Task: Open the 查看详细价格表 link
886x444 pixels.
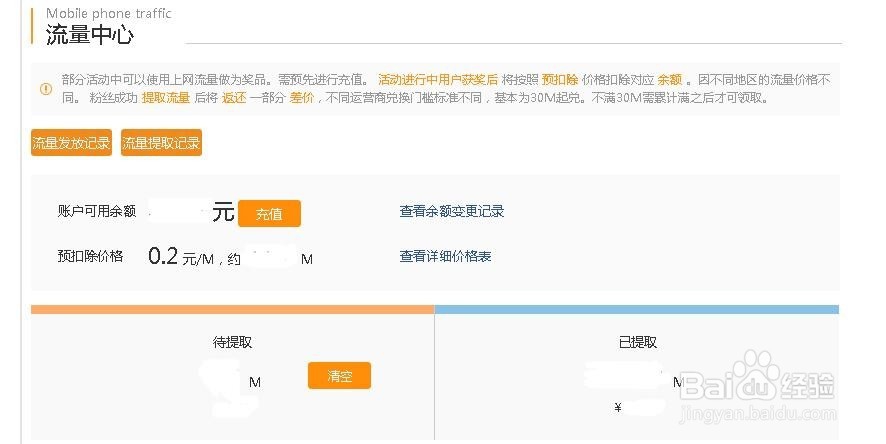Action: point(445,256)
